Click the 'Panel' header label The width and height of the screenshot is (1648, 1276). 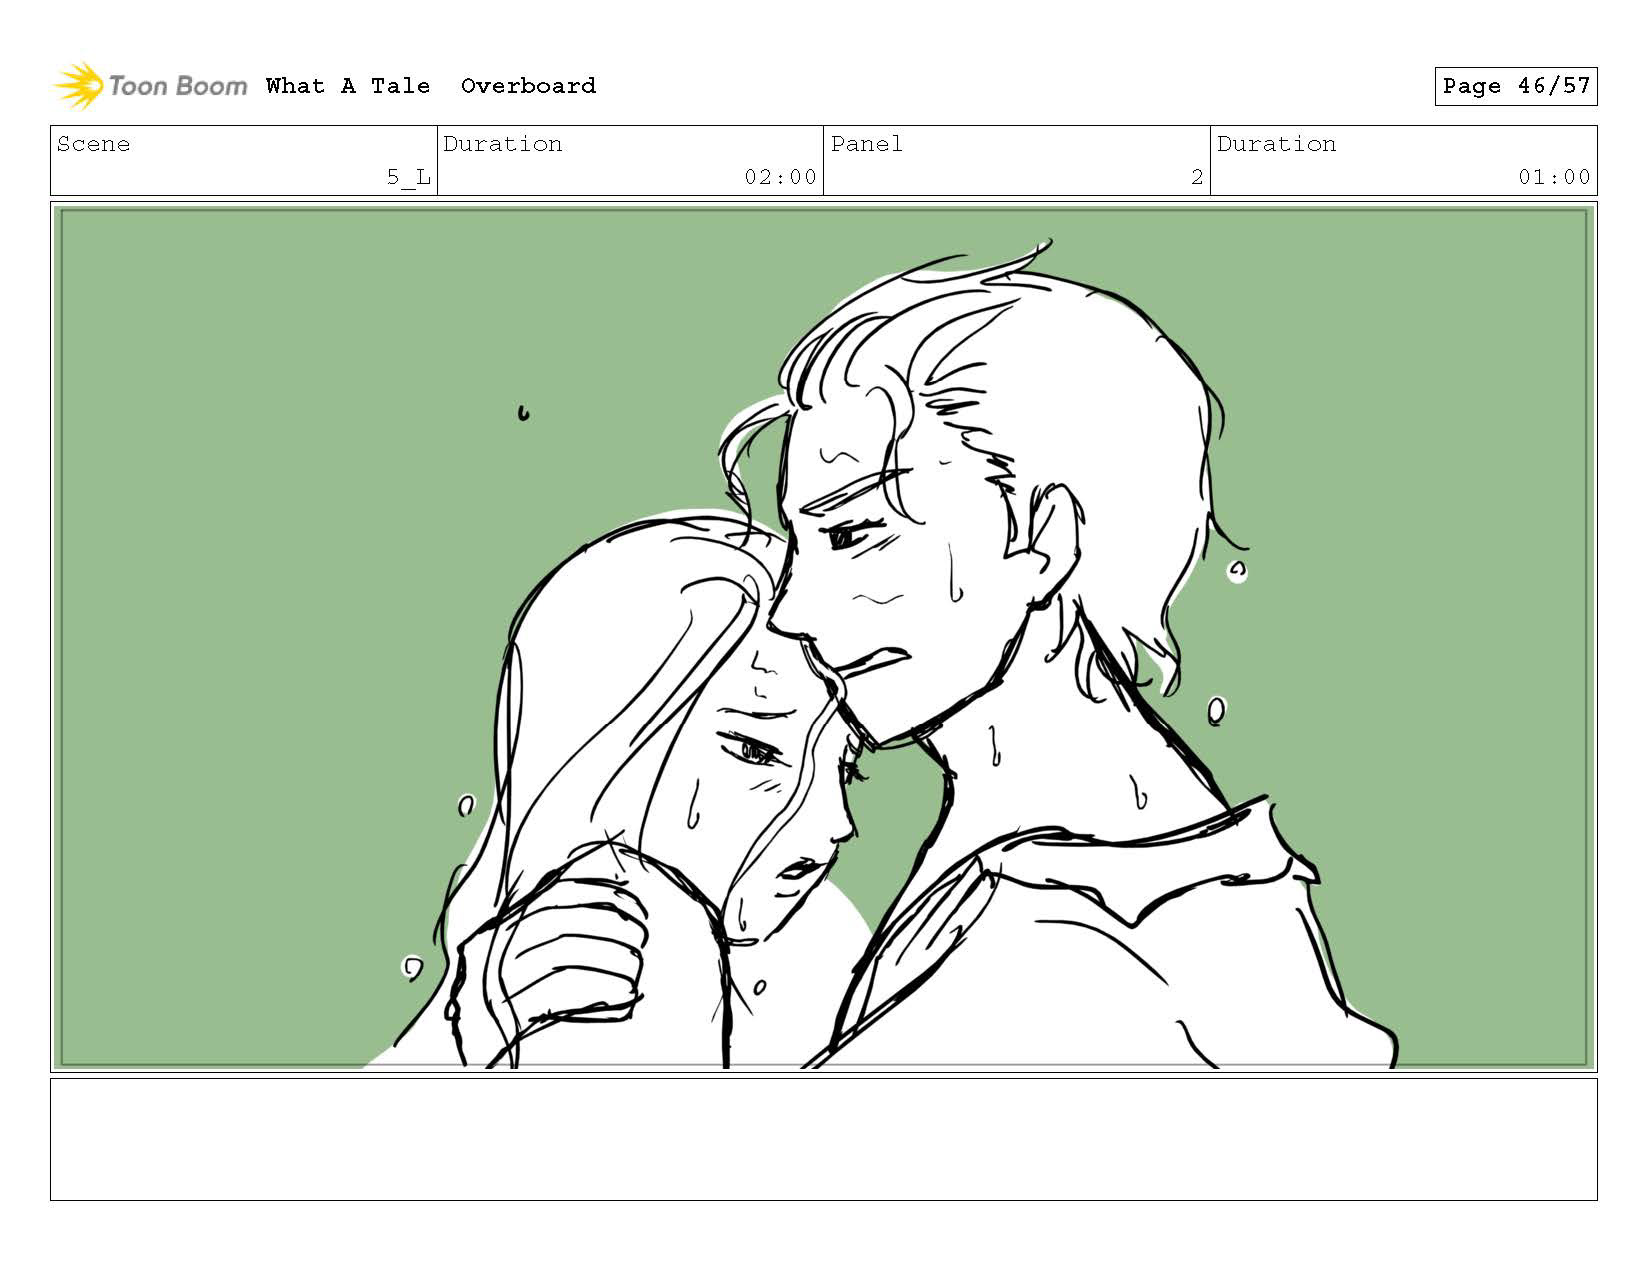click(x=866, y=144)
